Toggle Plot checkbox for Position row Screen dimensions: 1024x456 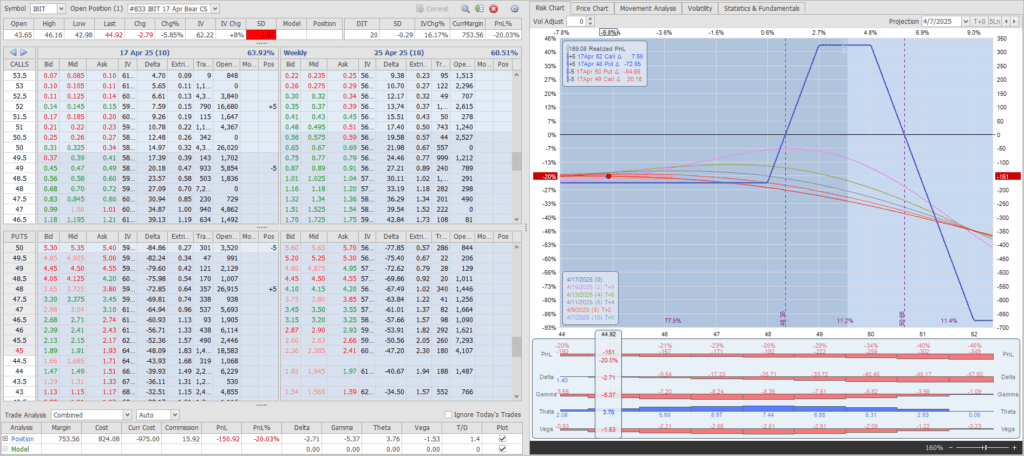tap(502, 438)
